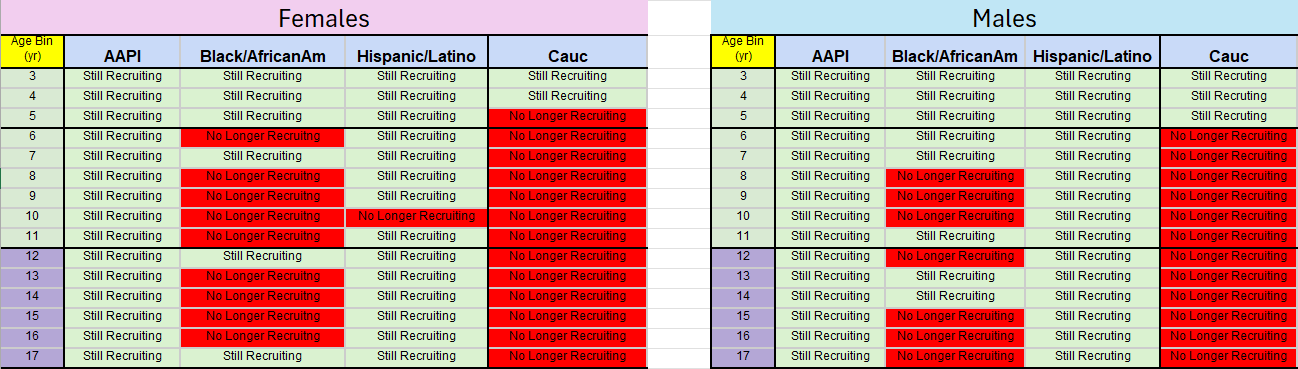
Task: Select the Males Black/AfricanAm column header
Action: pos(955,55)
